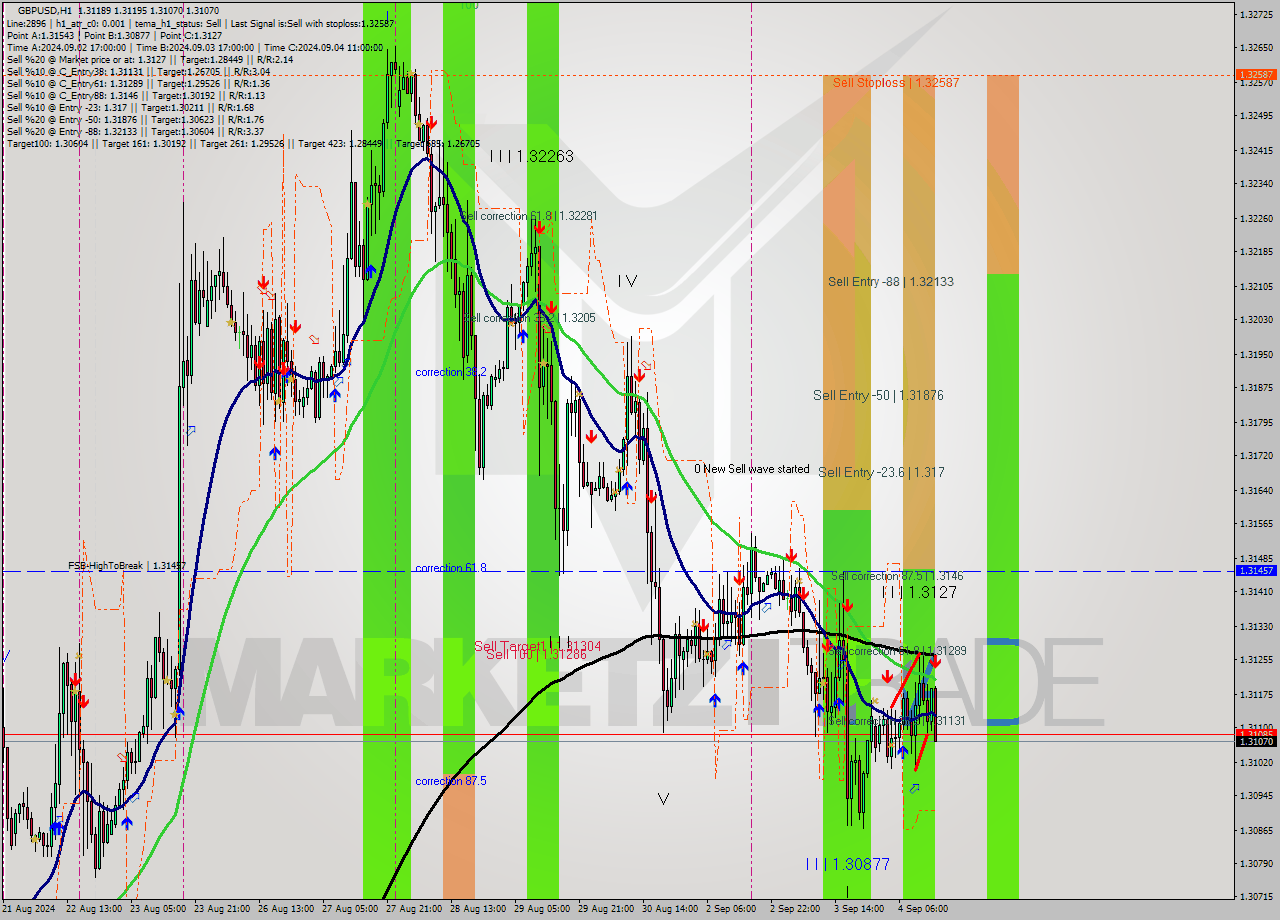Click the 21 Aug 2024 label on the time axis

coord(31,908)
